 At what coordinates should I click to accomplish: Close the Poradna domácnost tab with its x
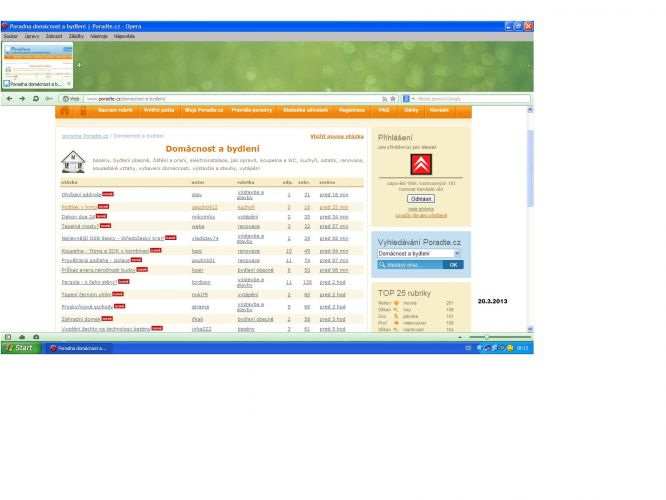[69, 84]
